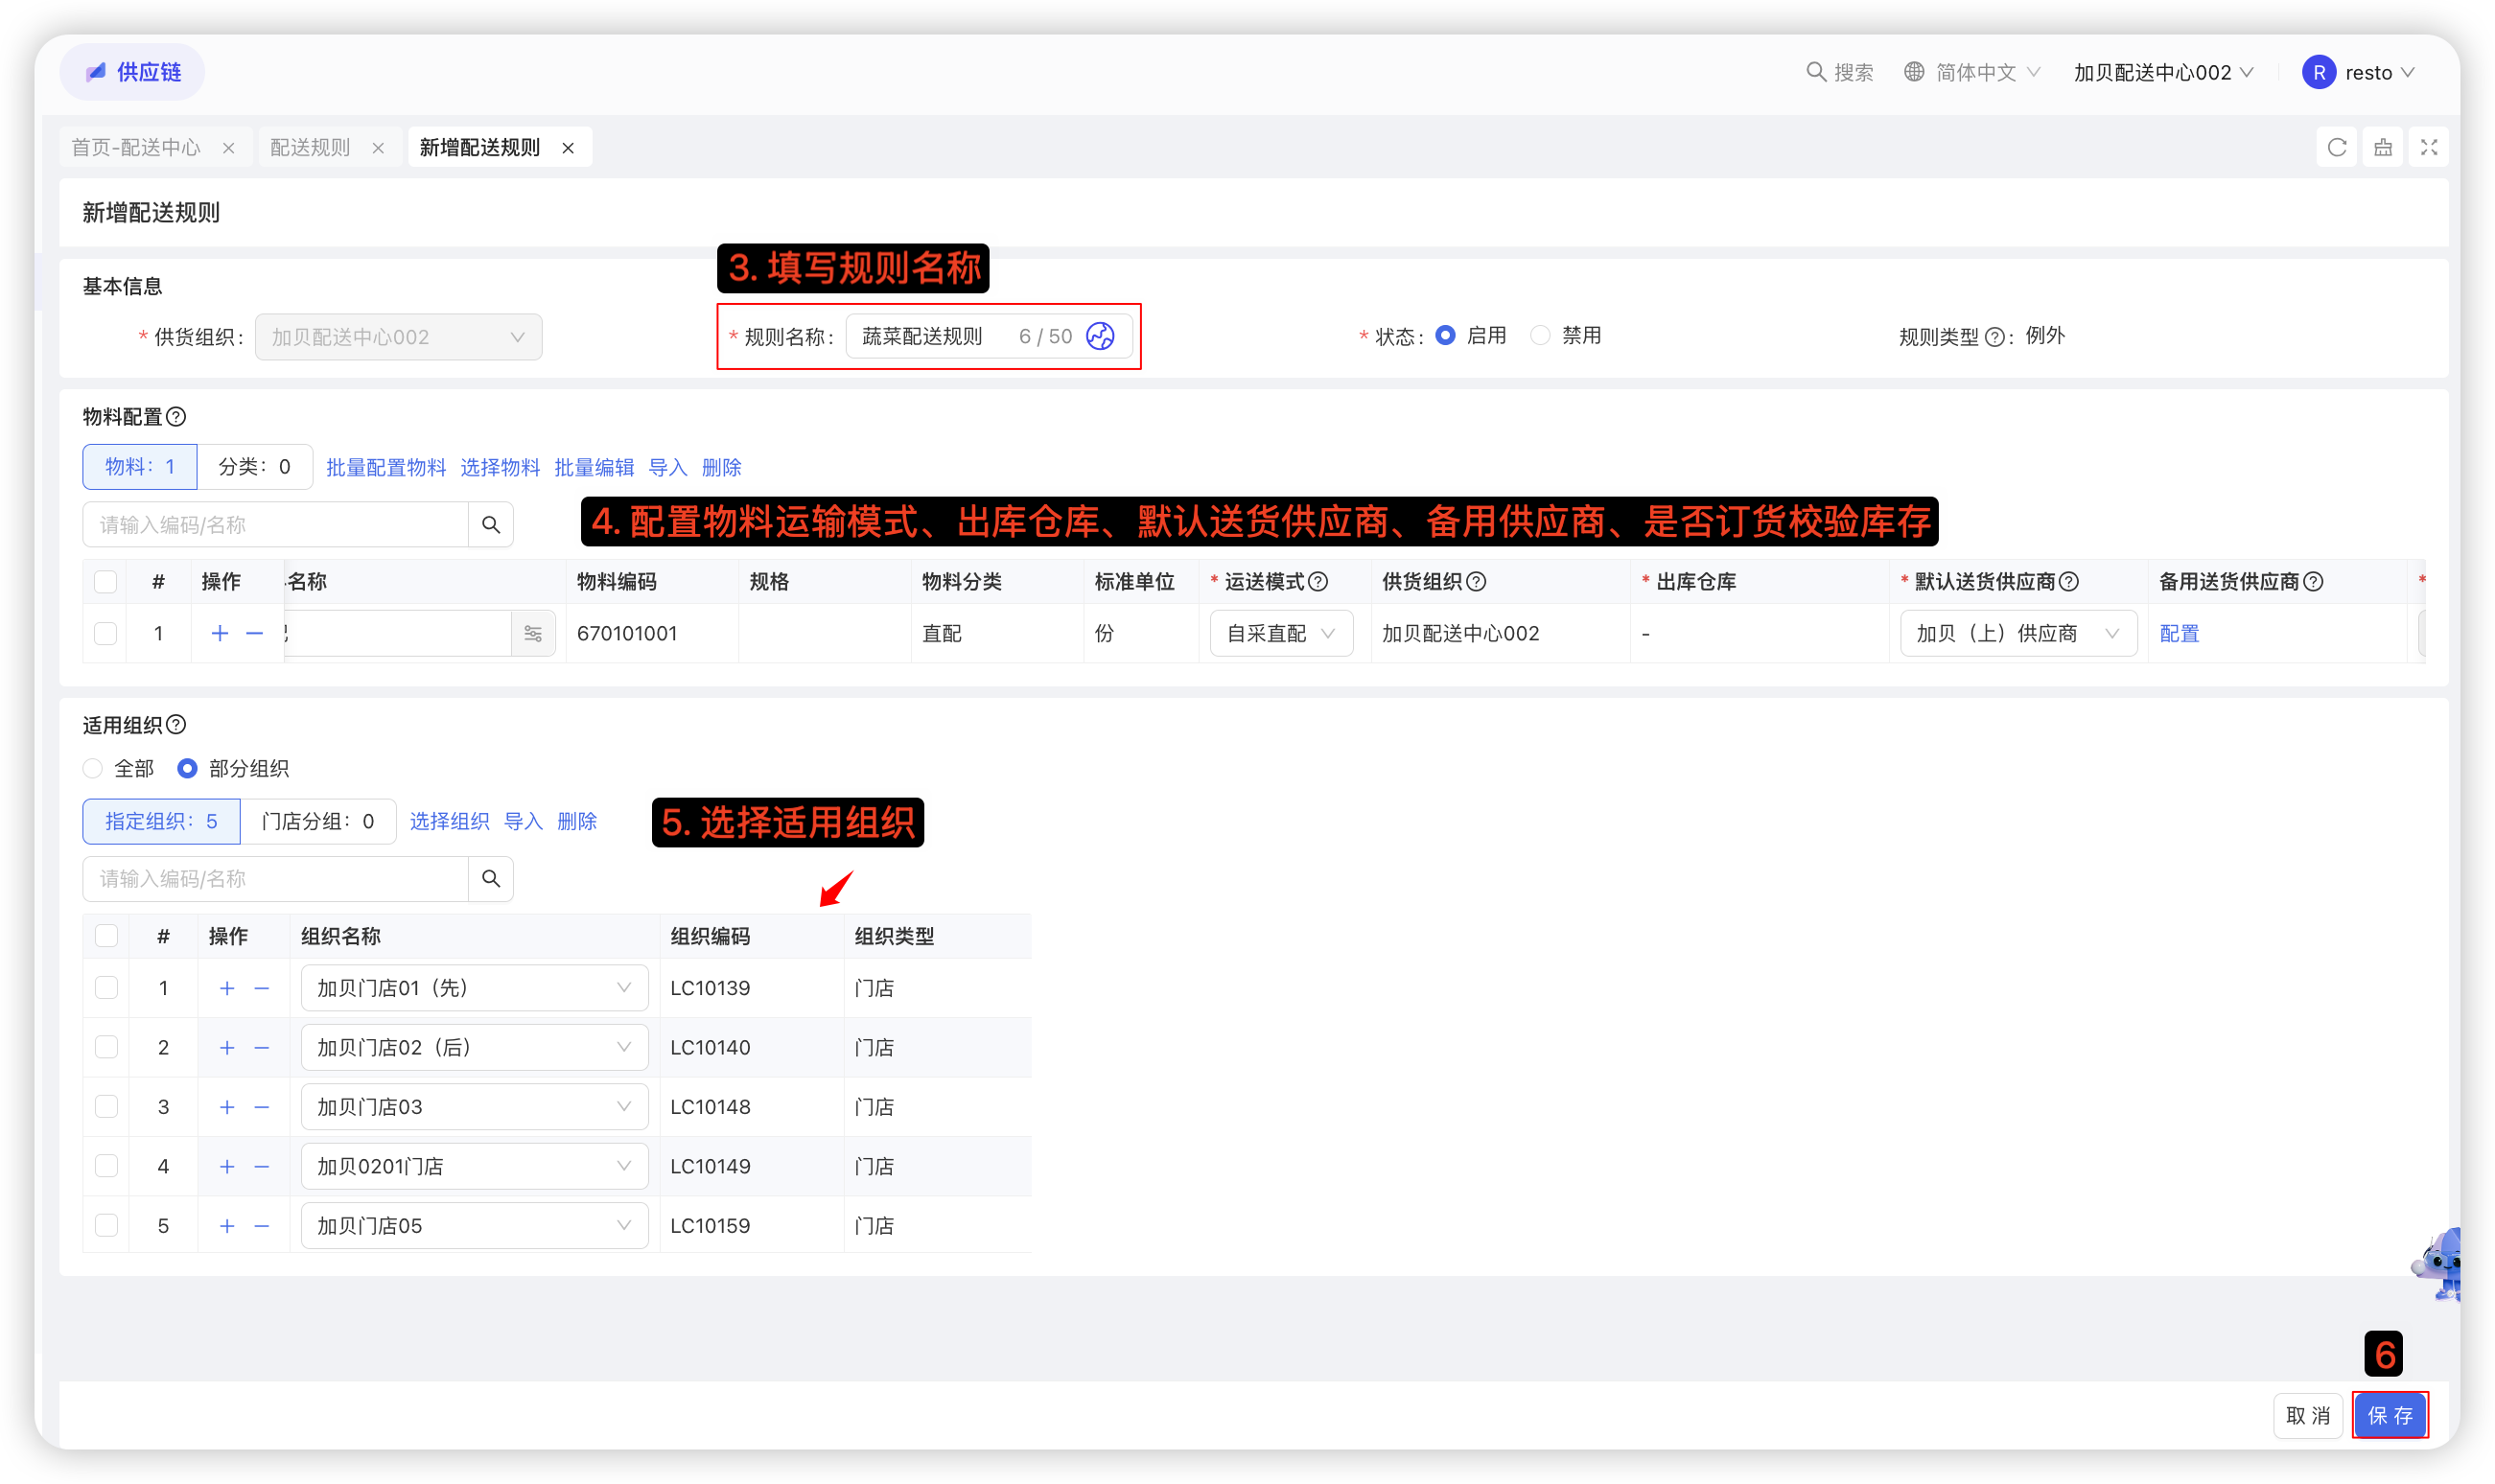
Task: Open the 运送模式 自采直配 dropdown
Action: pyautogui.click(x=1281, y=634)
